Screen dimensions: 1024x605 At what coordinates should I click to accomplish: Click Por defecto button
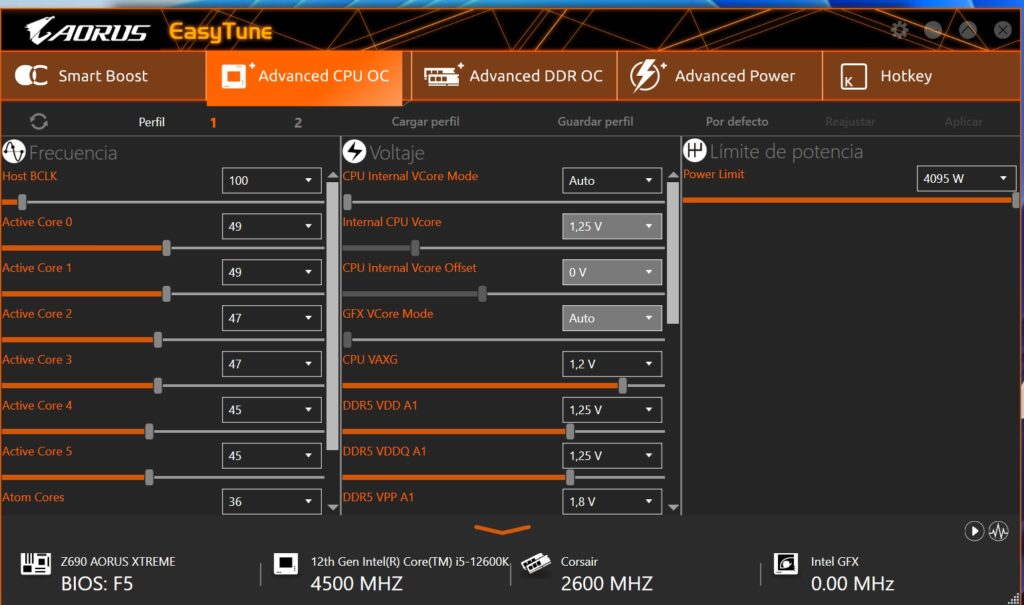click(x=737, y=122)
